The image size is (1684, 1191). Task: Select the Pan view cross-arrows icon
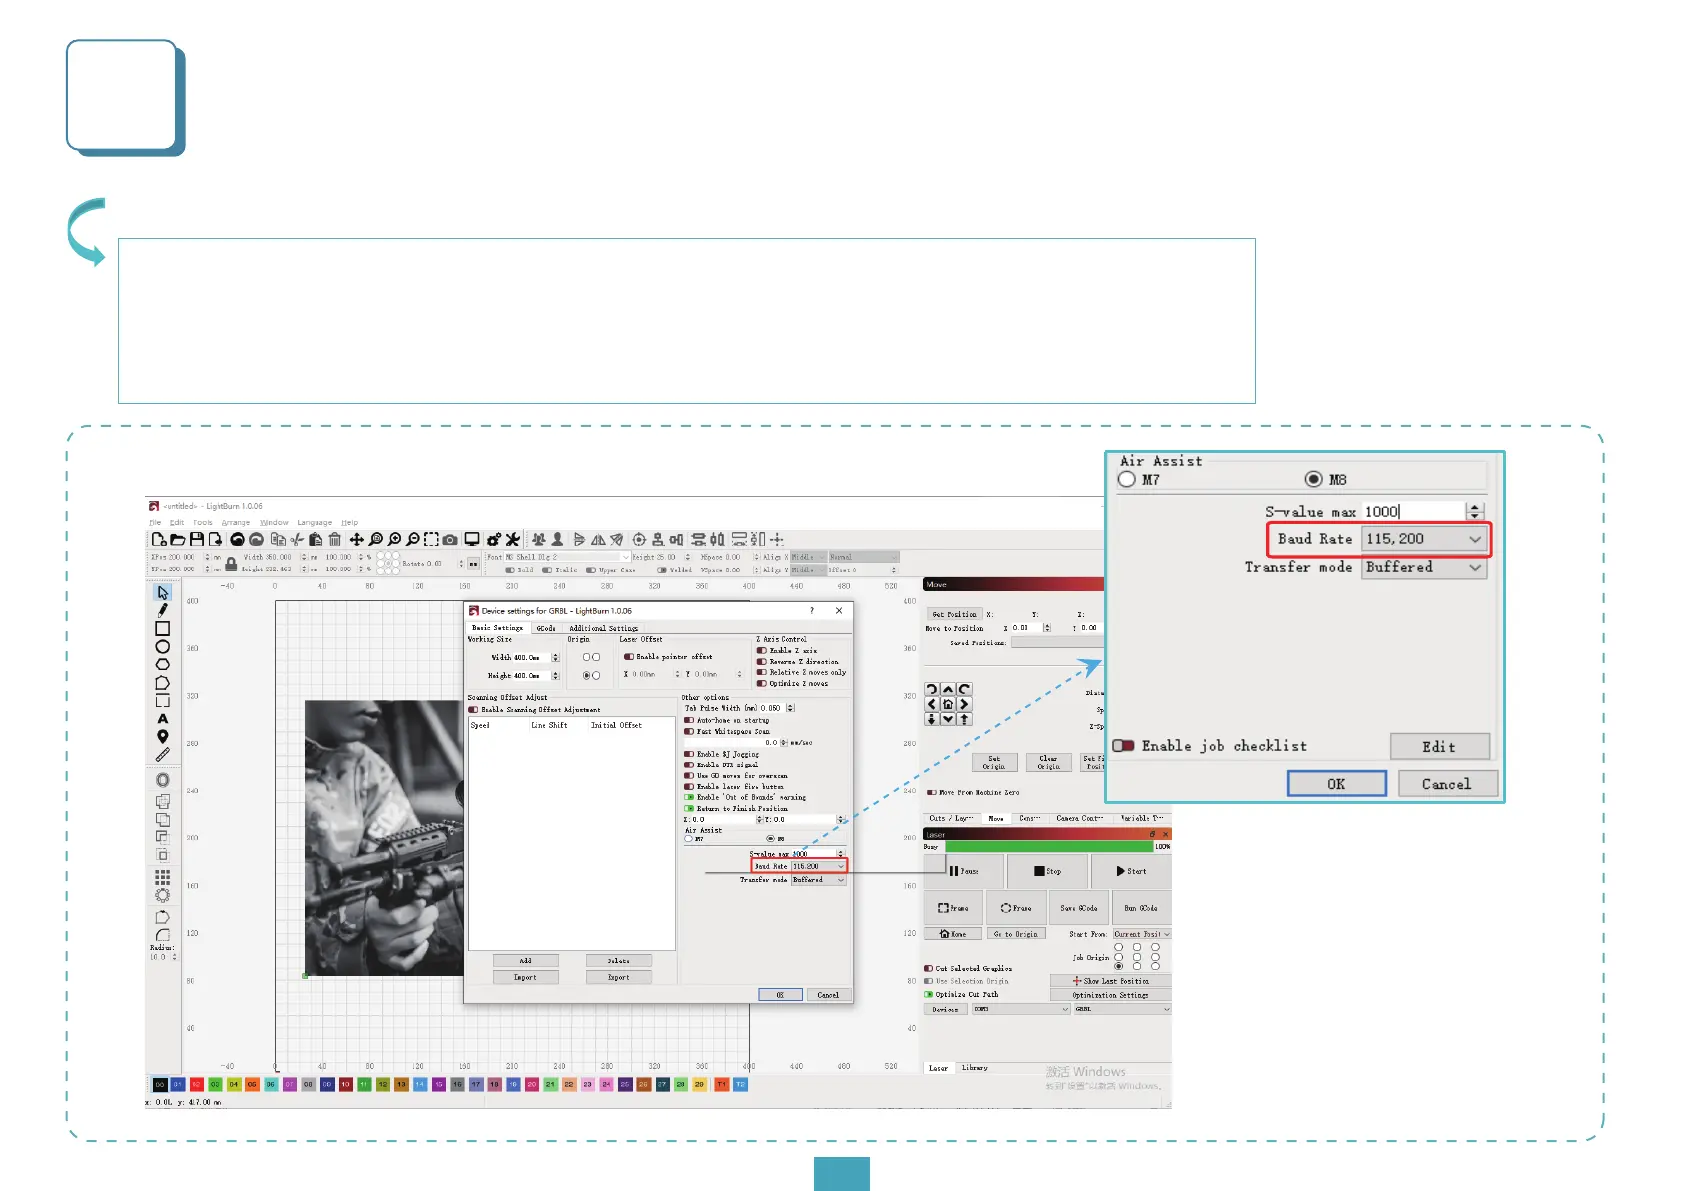click(x=356, y=539)
